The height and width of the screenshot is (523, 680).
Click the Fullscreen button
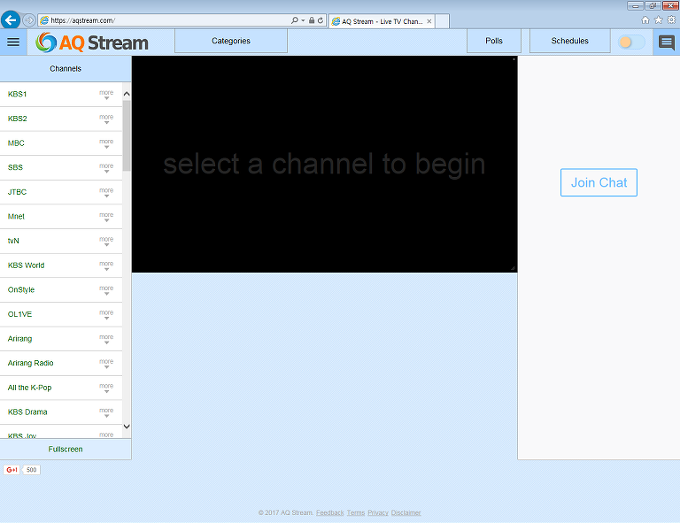coord(65,449)
